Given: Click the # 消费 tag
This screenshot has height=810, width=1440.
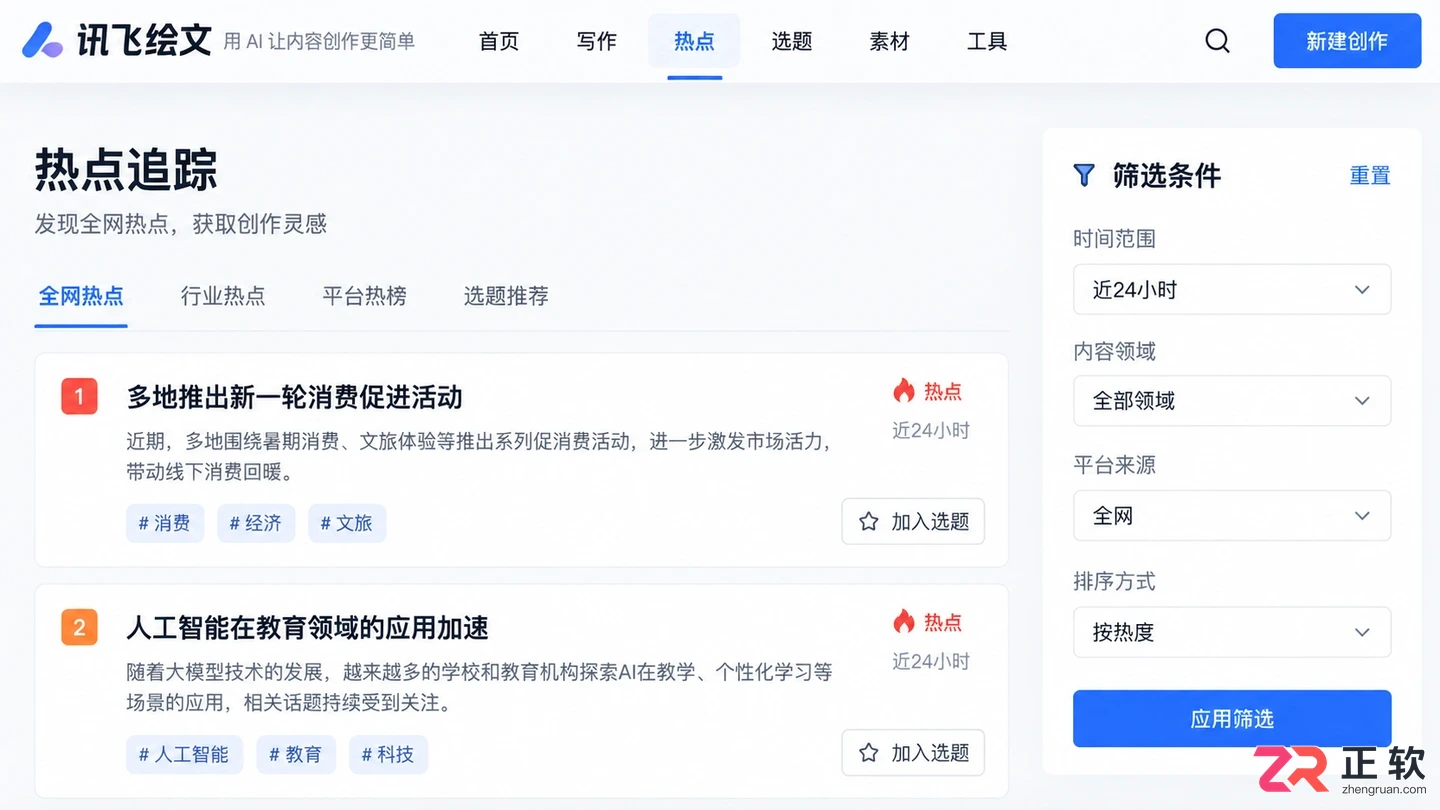Looking at the screenshot, I should (x=165, y=523).
